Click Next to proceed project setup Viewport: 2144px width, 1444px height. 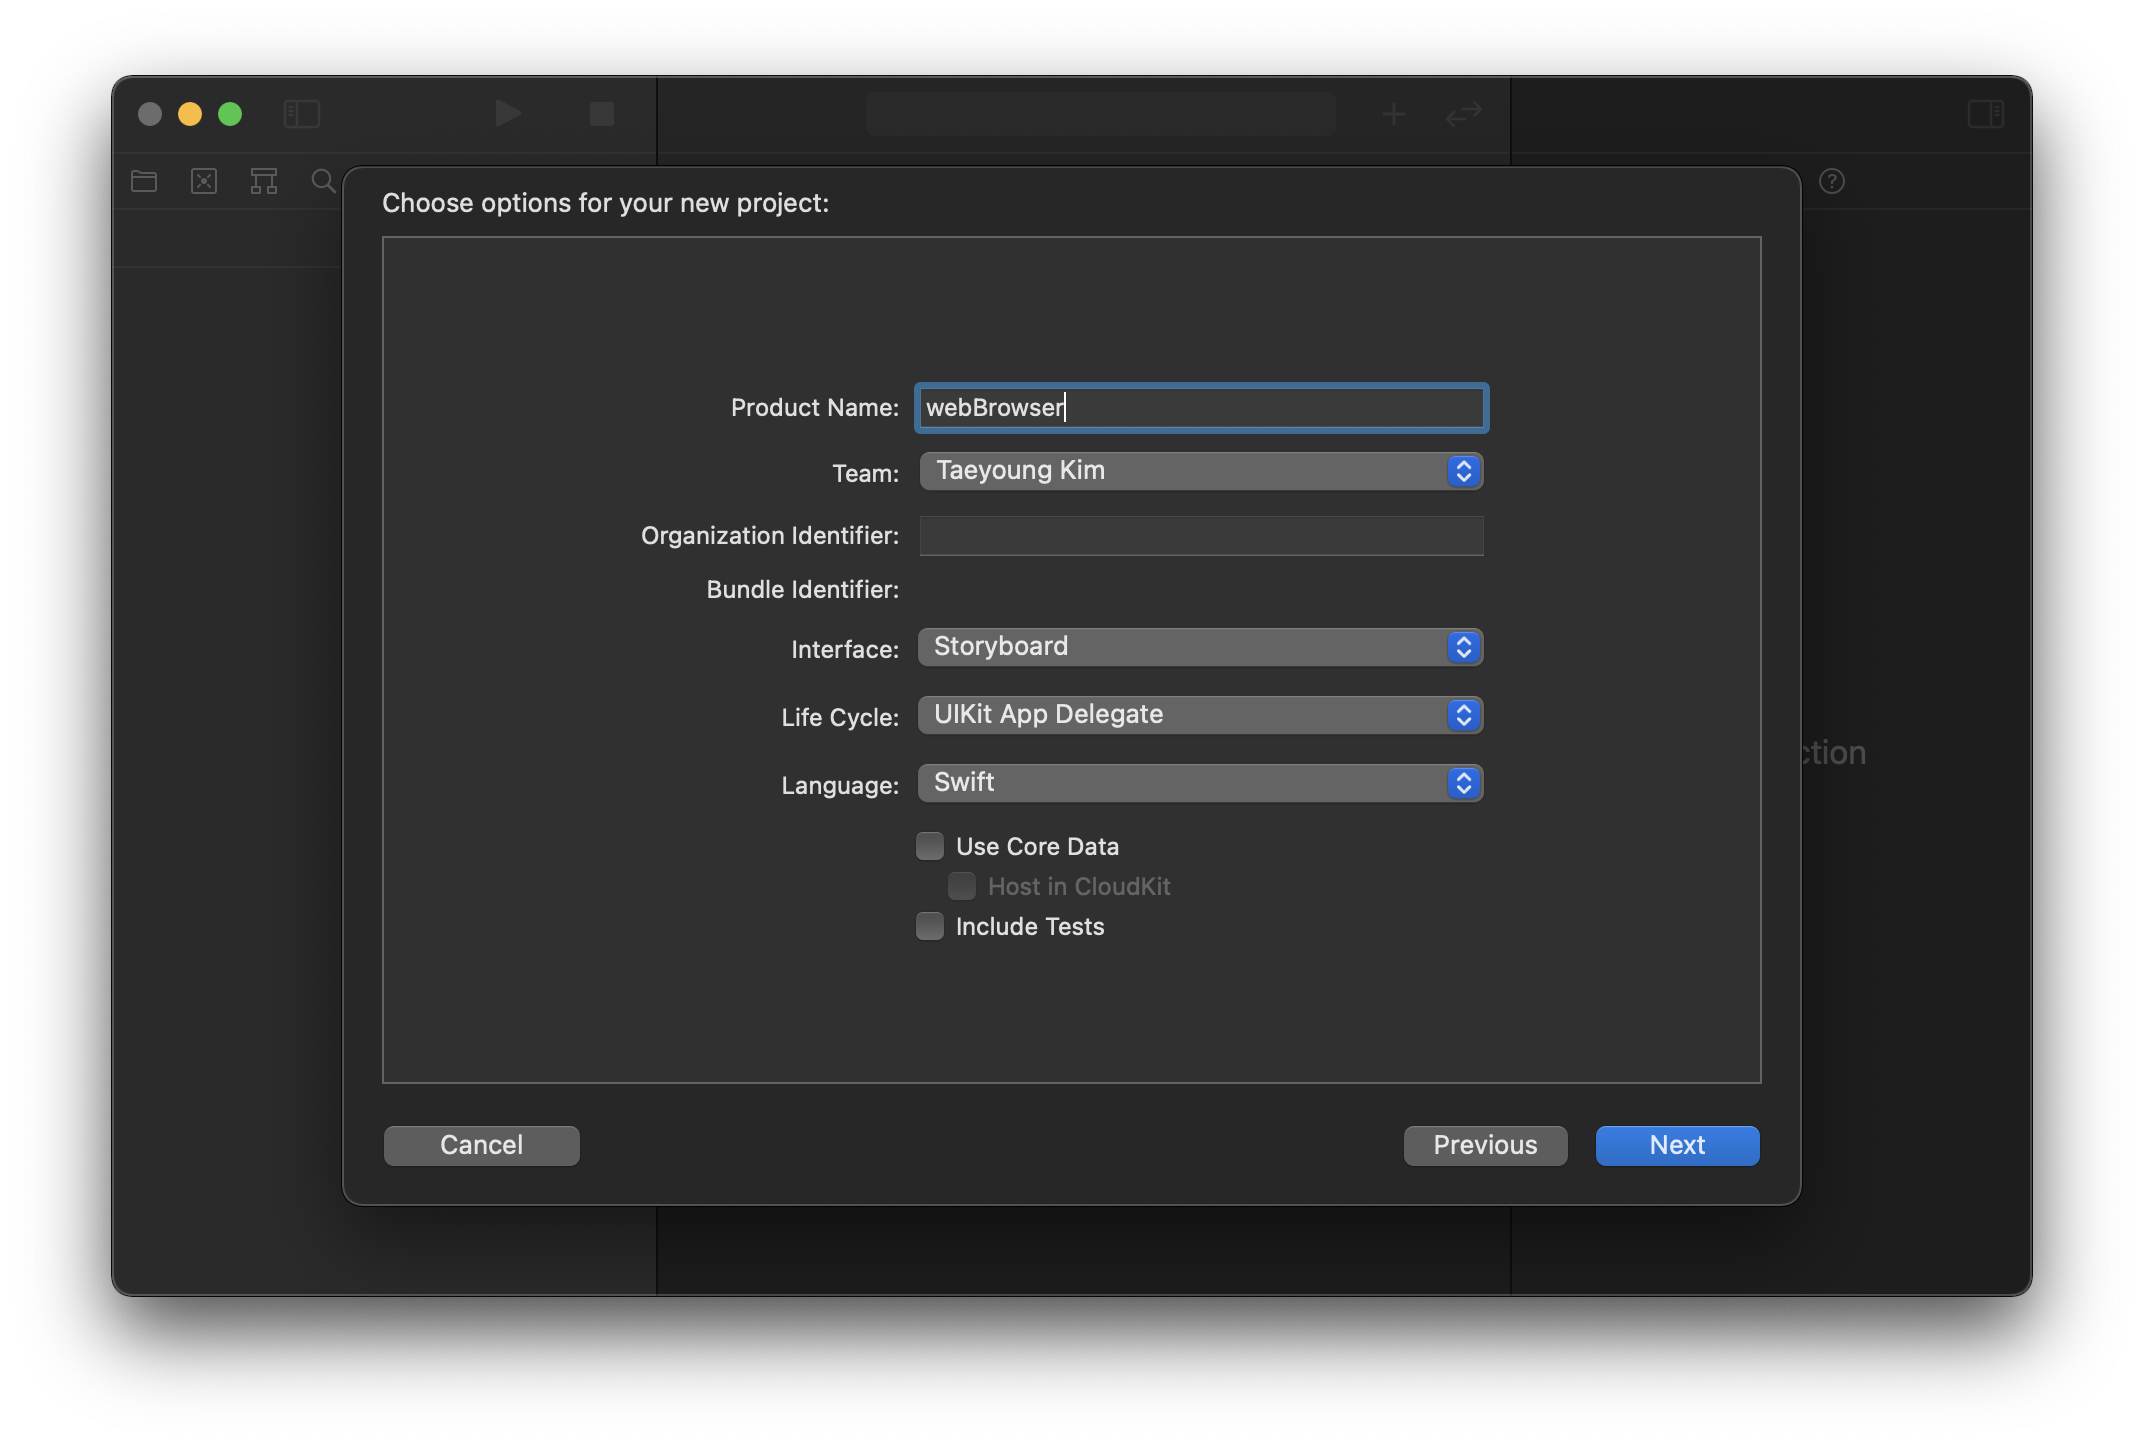[x=1677, y=1144]
